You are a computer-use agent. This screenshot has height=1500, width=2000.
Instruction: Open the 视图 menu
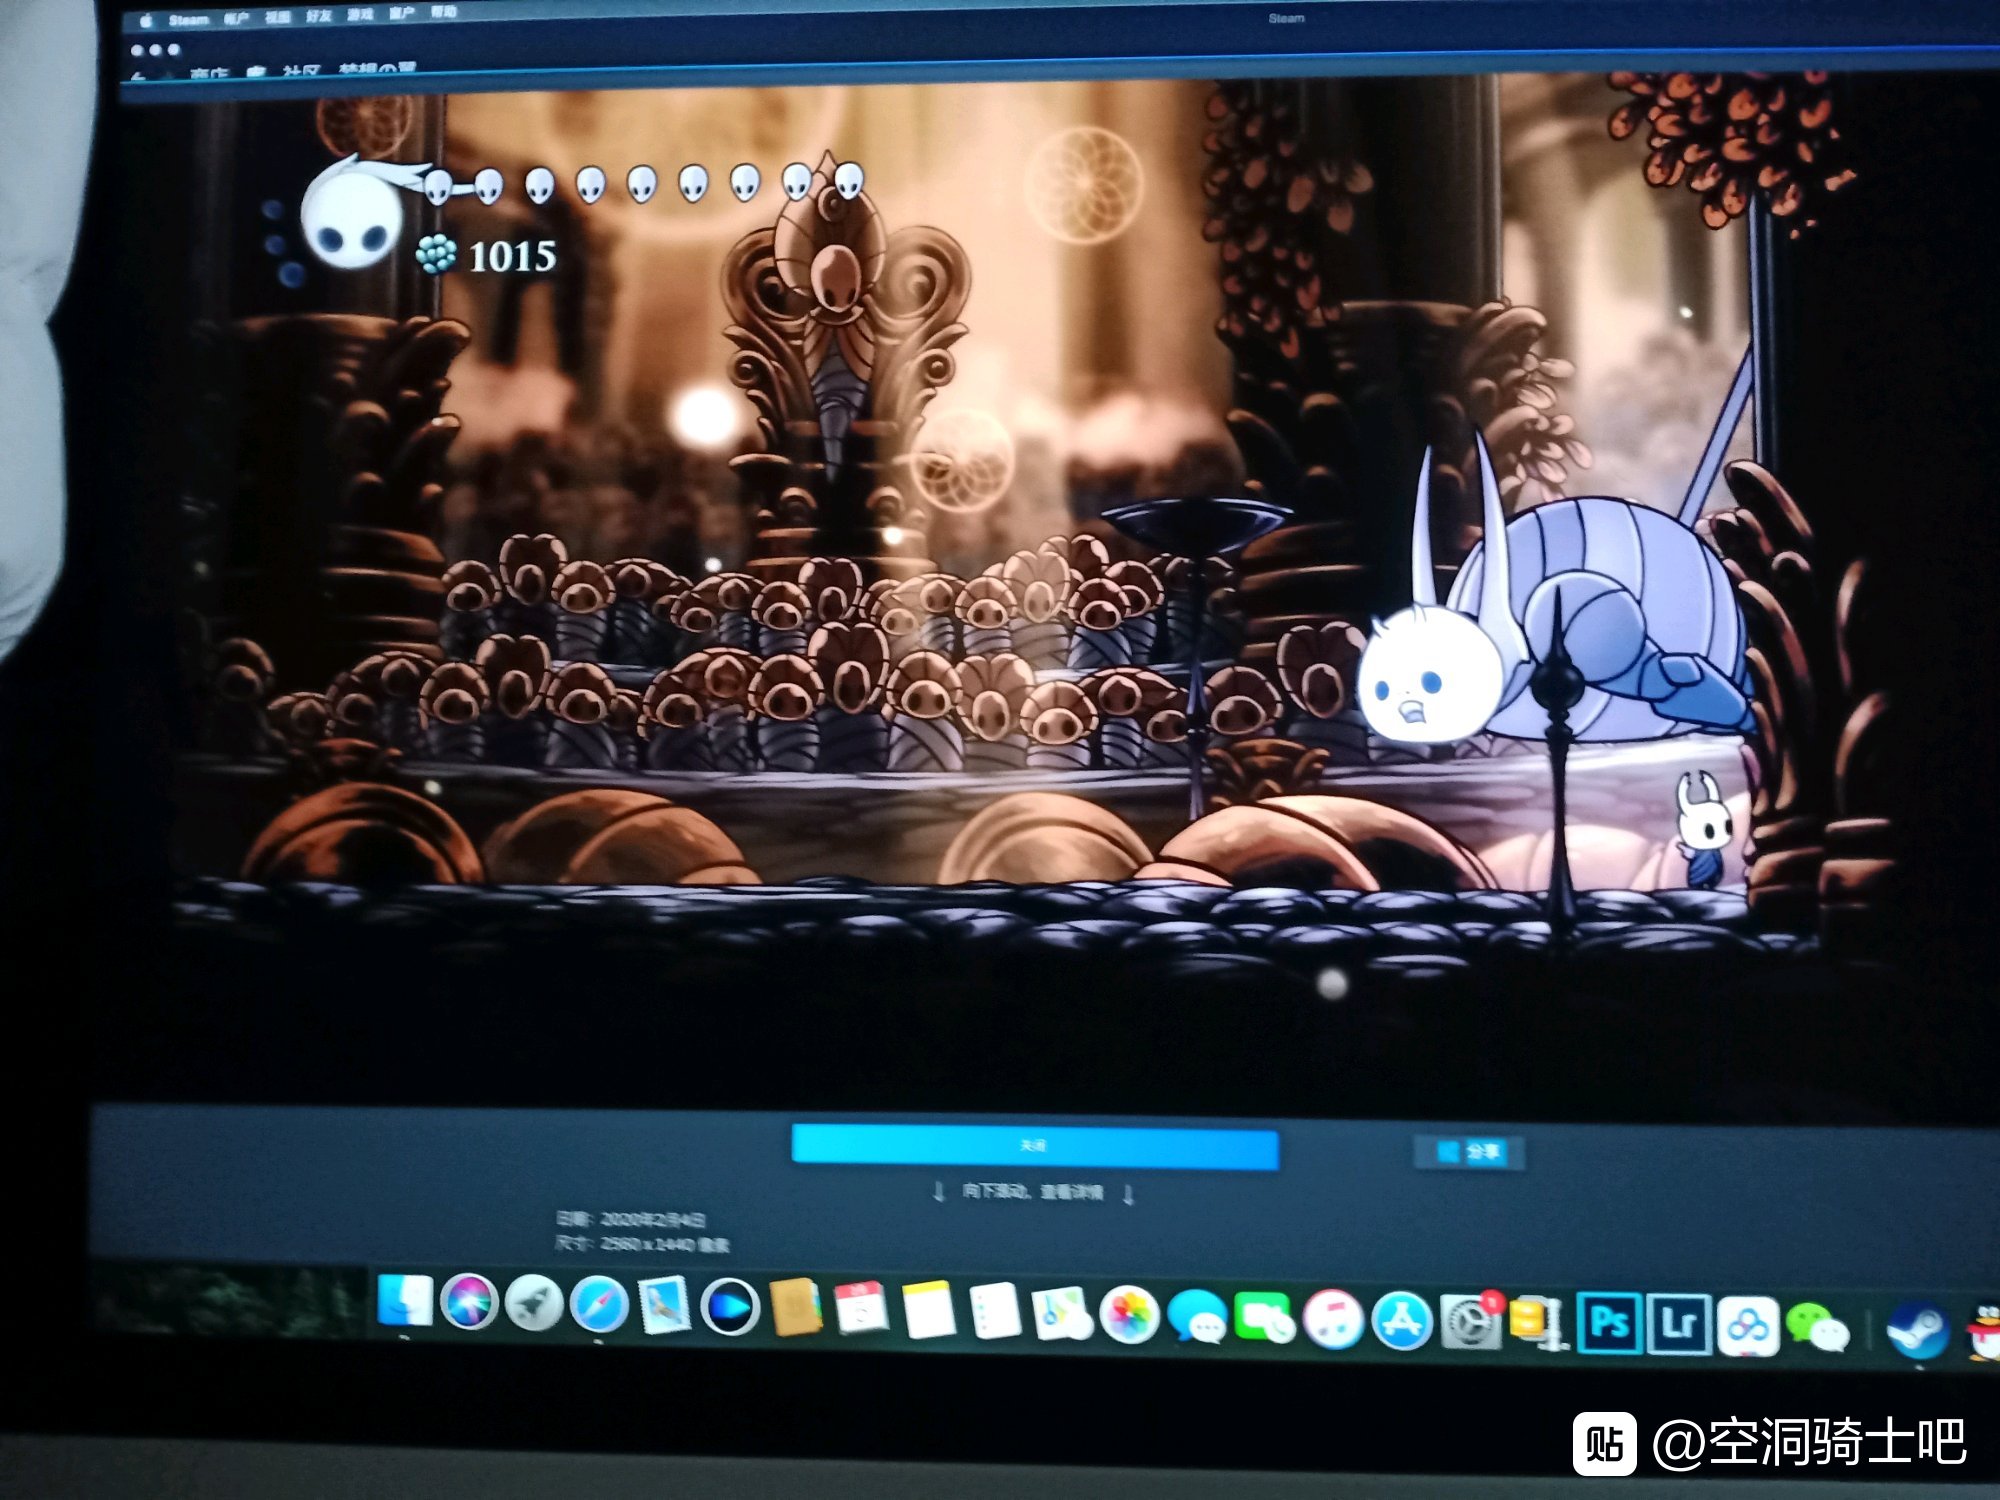(x=277, y=17)
